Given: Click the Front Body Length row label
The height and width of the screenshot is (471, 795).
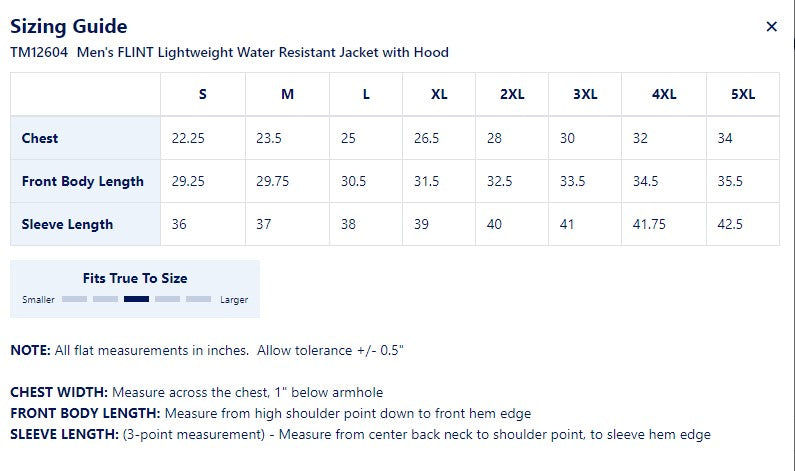Looking at the screenshot, I should pyautogui.click(x=83, y=181).
